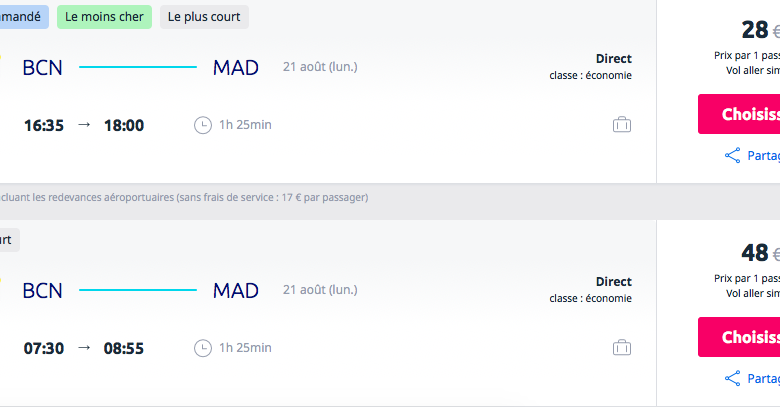Open the 'Partager' link for the 48 € flight
This screenshot has width=780, height=407.
click(x=763, y=379)
